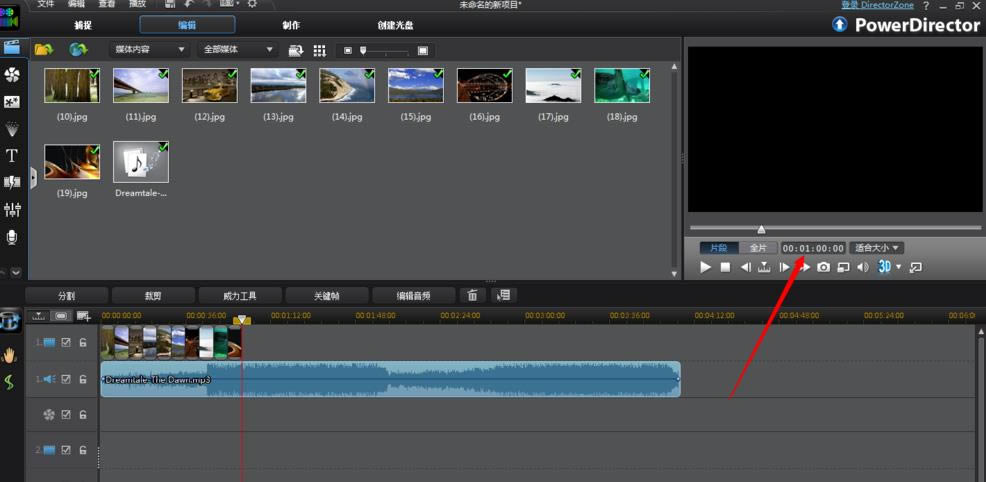Open the 全部媒体 filter dropdown

click(x=238, y=50)
